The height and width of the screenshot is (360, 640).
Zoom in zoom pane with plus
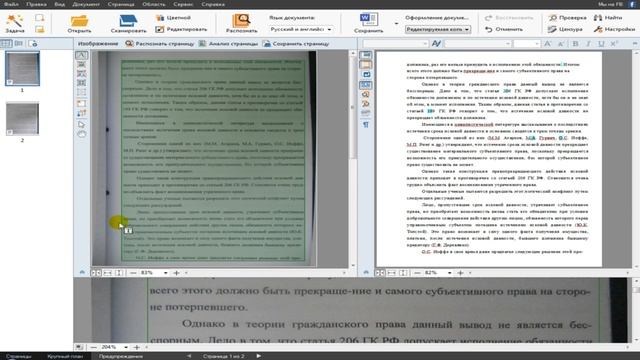[x=137, y=347]
